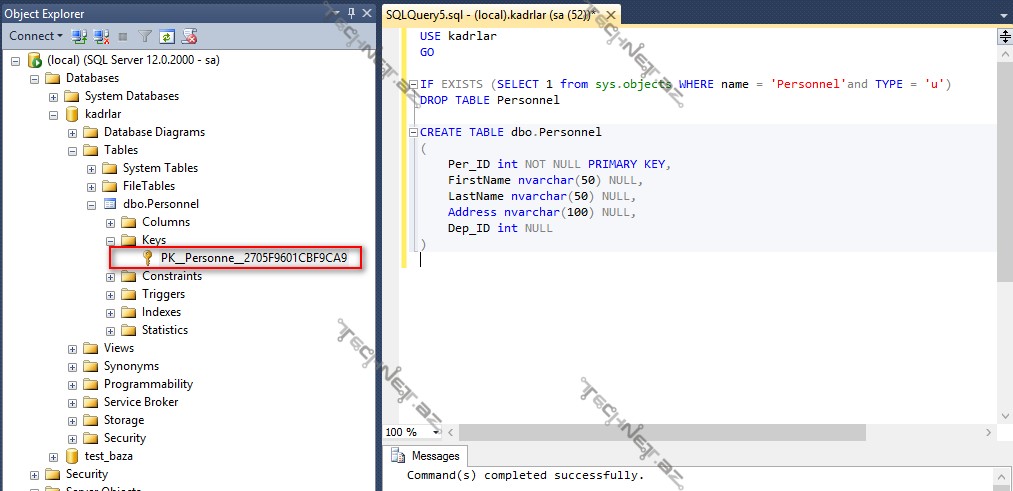Expand the Indexes folder
1013x491 pixels.
pyautogui.click(x=111, y=312)
